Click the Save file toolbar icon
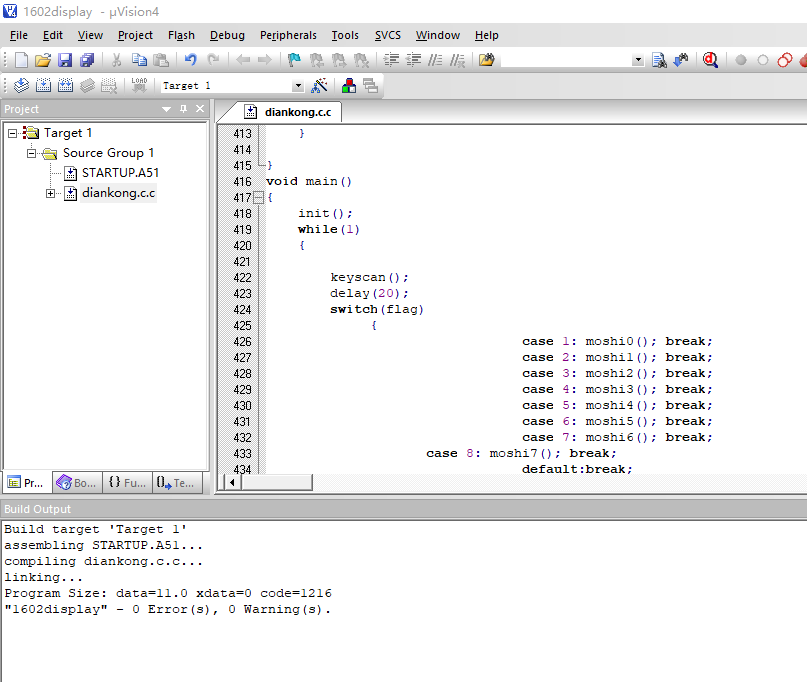The image size is (807, 682). (65, 60)
